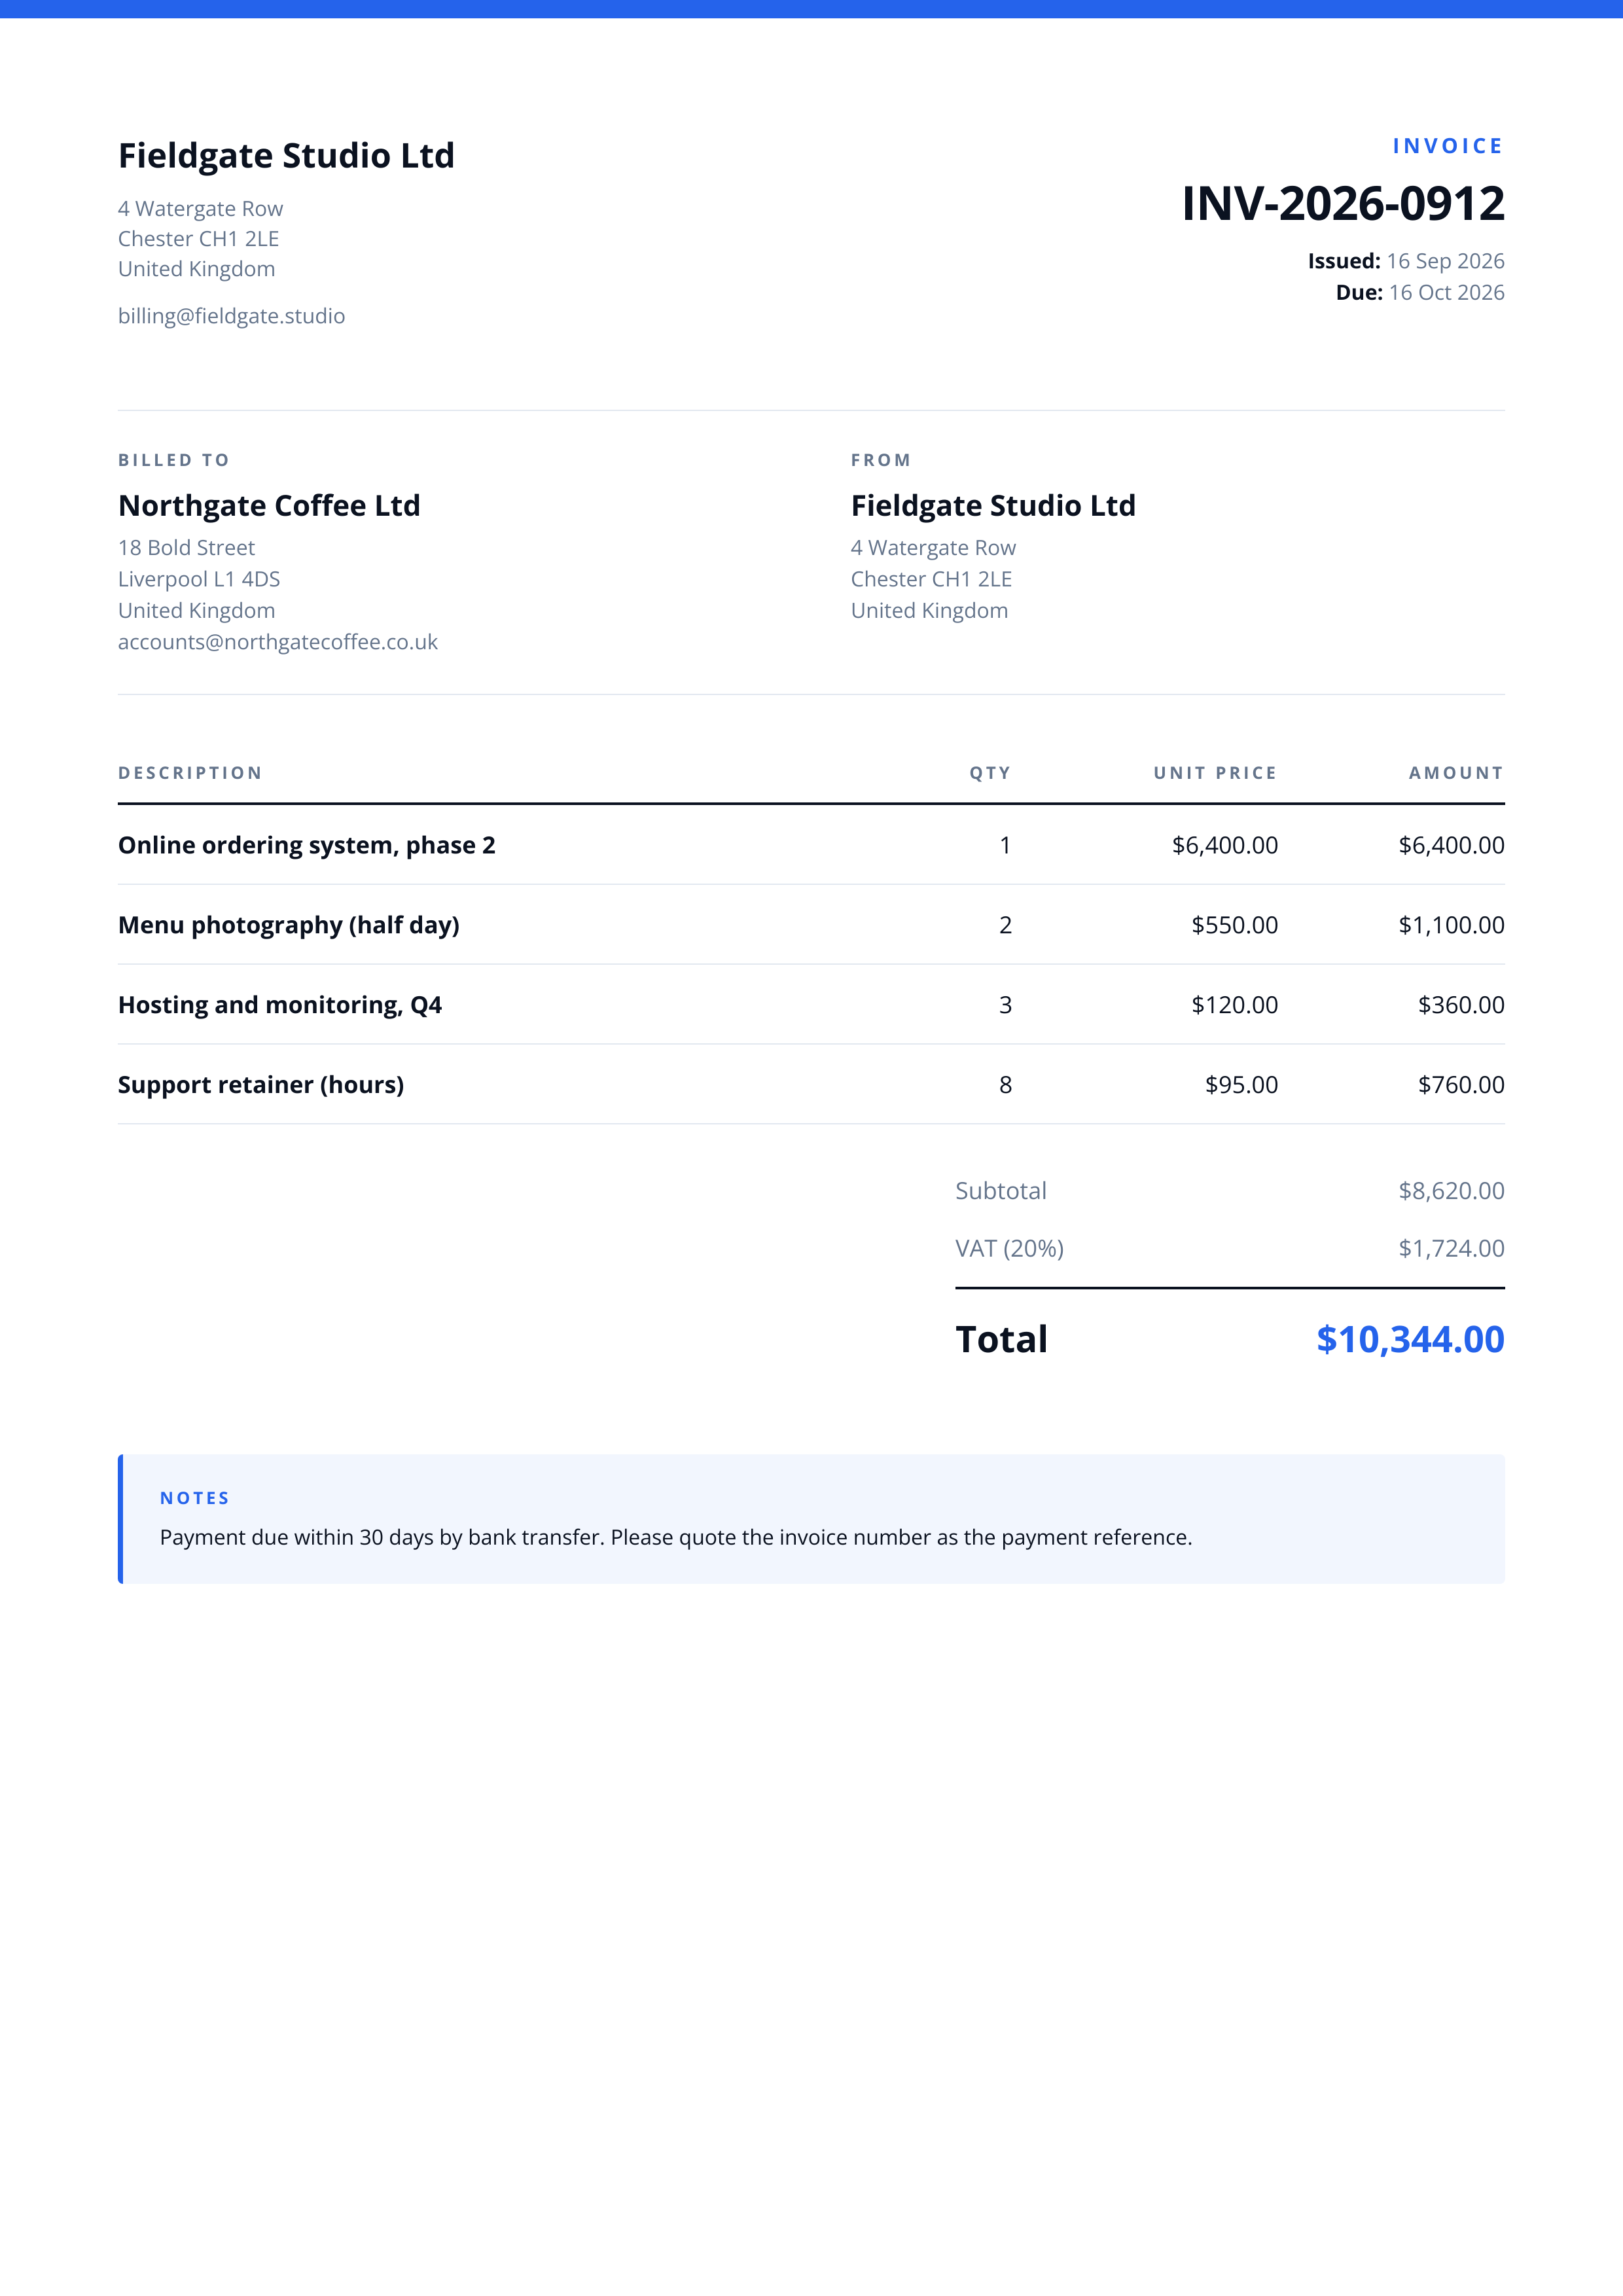This screenshot has height=2296, width=1623.
Task: Select the 18 Bold Street address line
Action: [186, 548]
